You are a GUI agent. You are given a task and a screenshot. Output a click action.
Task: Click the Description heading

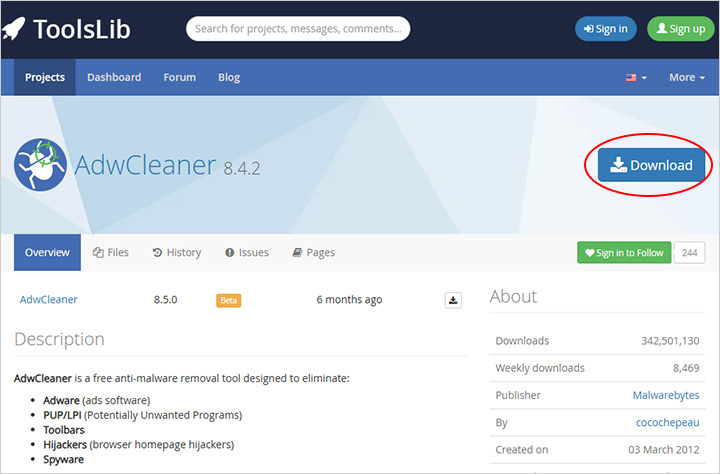tap(59, 339)
